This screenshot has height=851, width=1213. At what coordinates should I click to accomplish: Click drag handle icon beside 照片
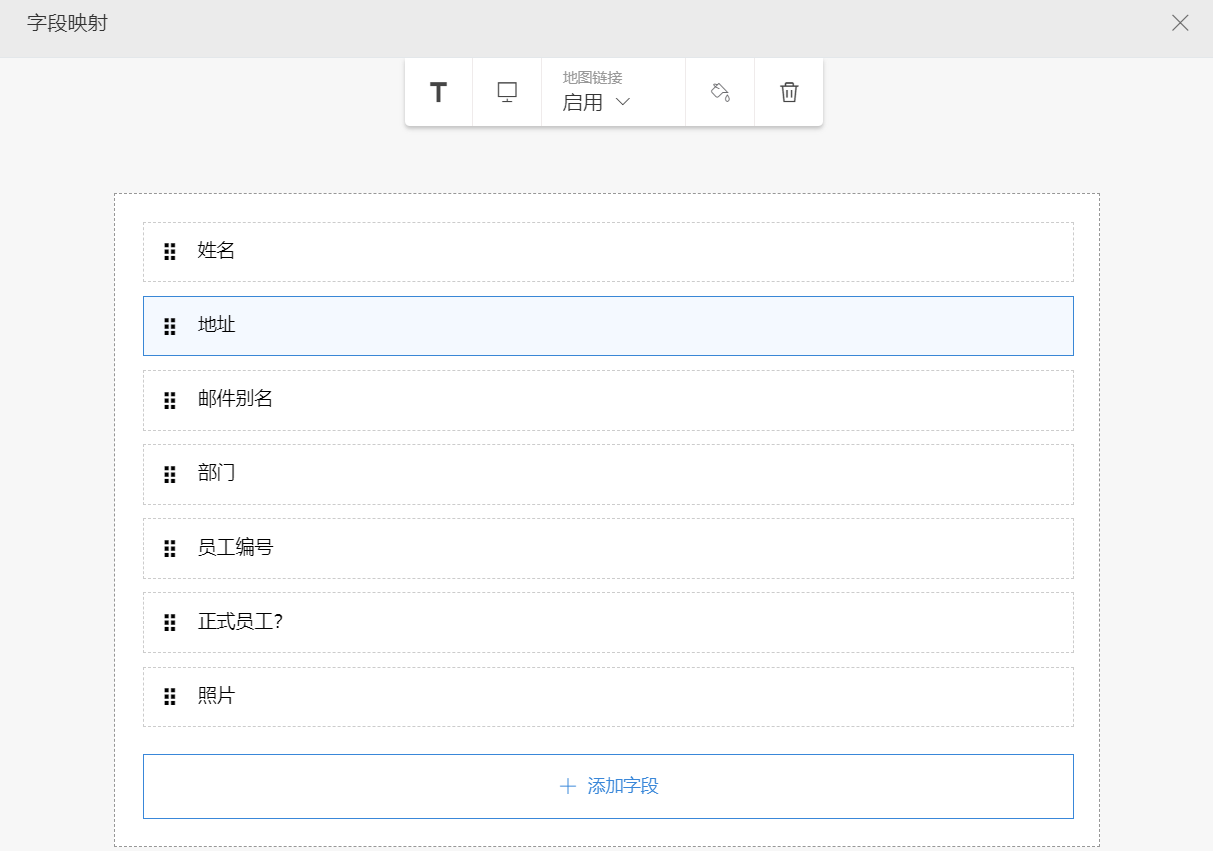click(x=170, y=696)
